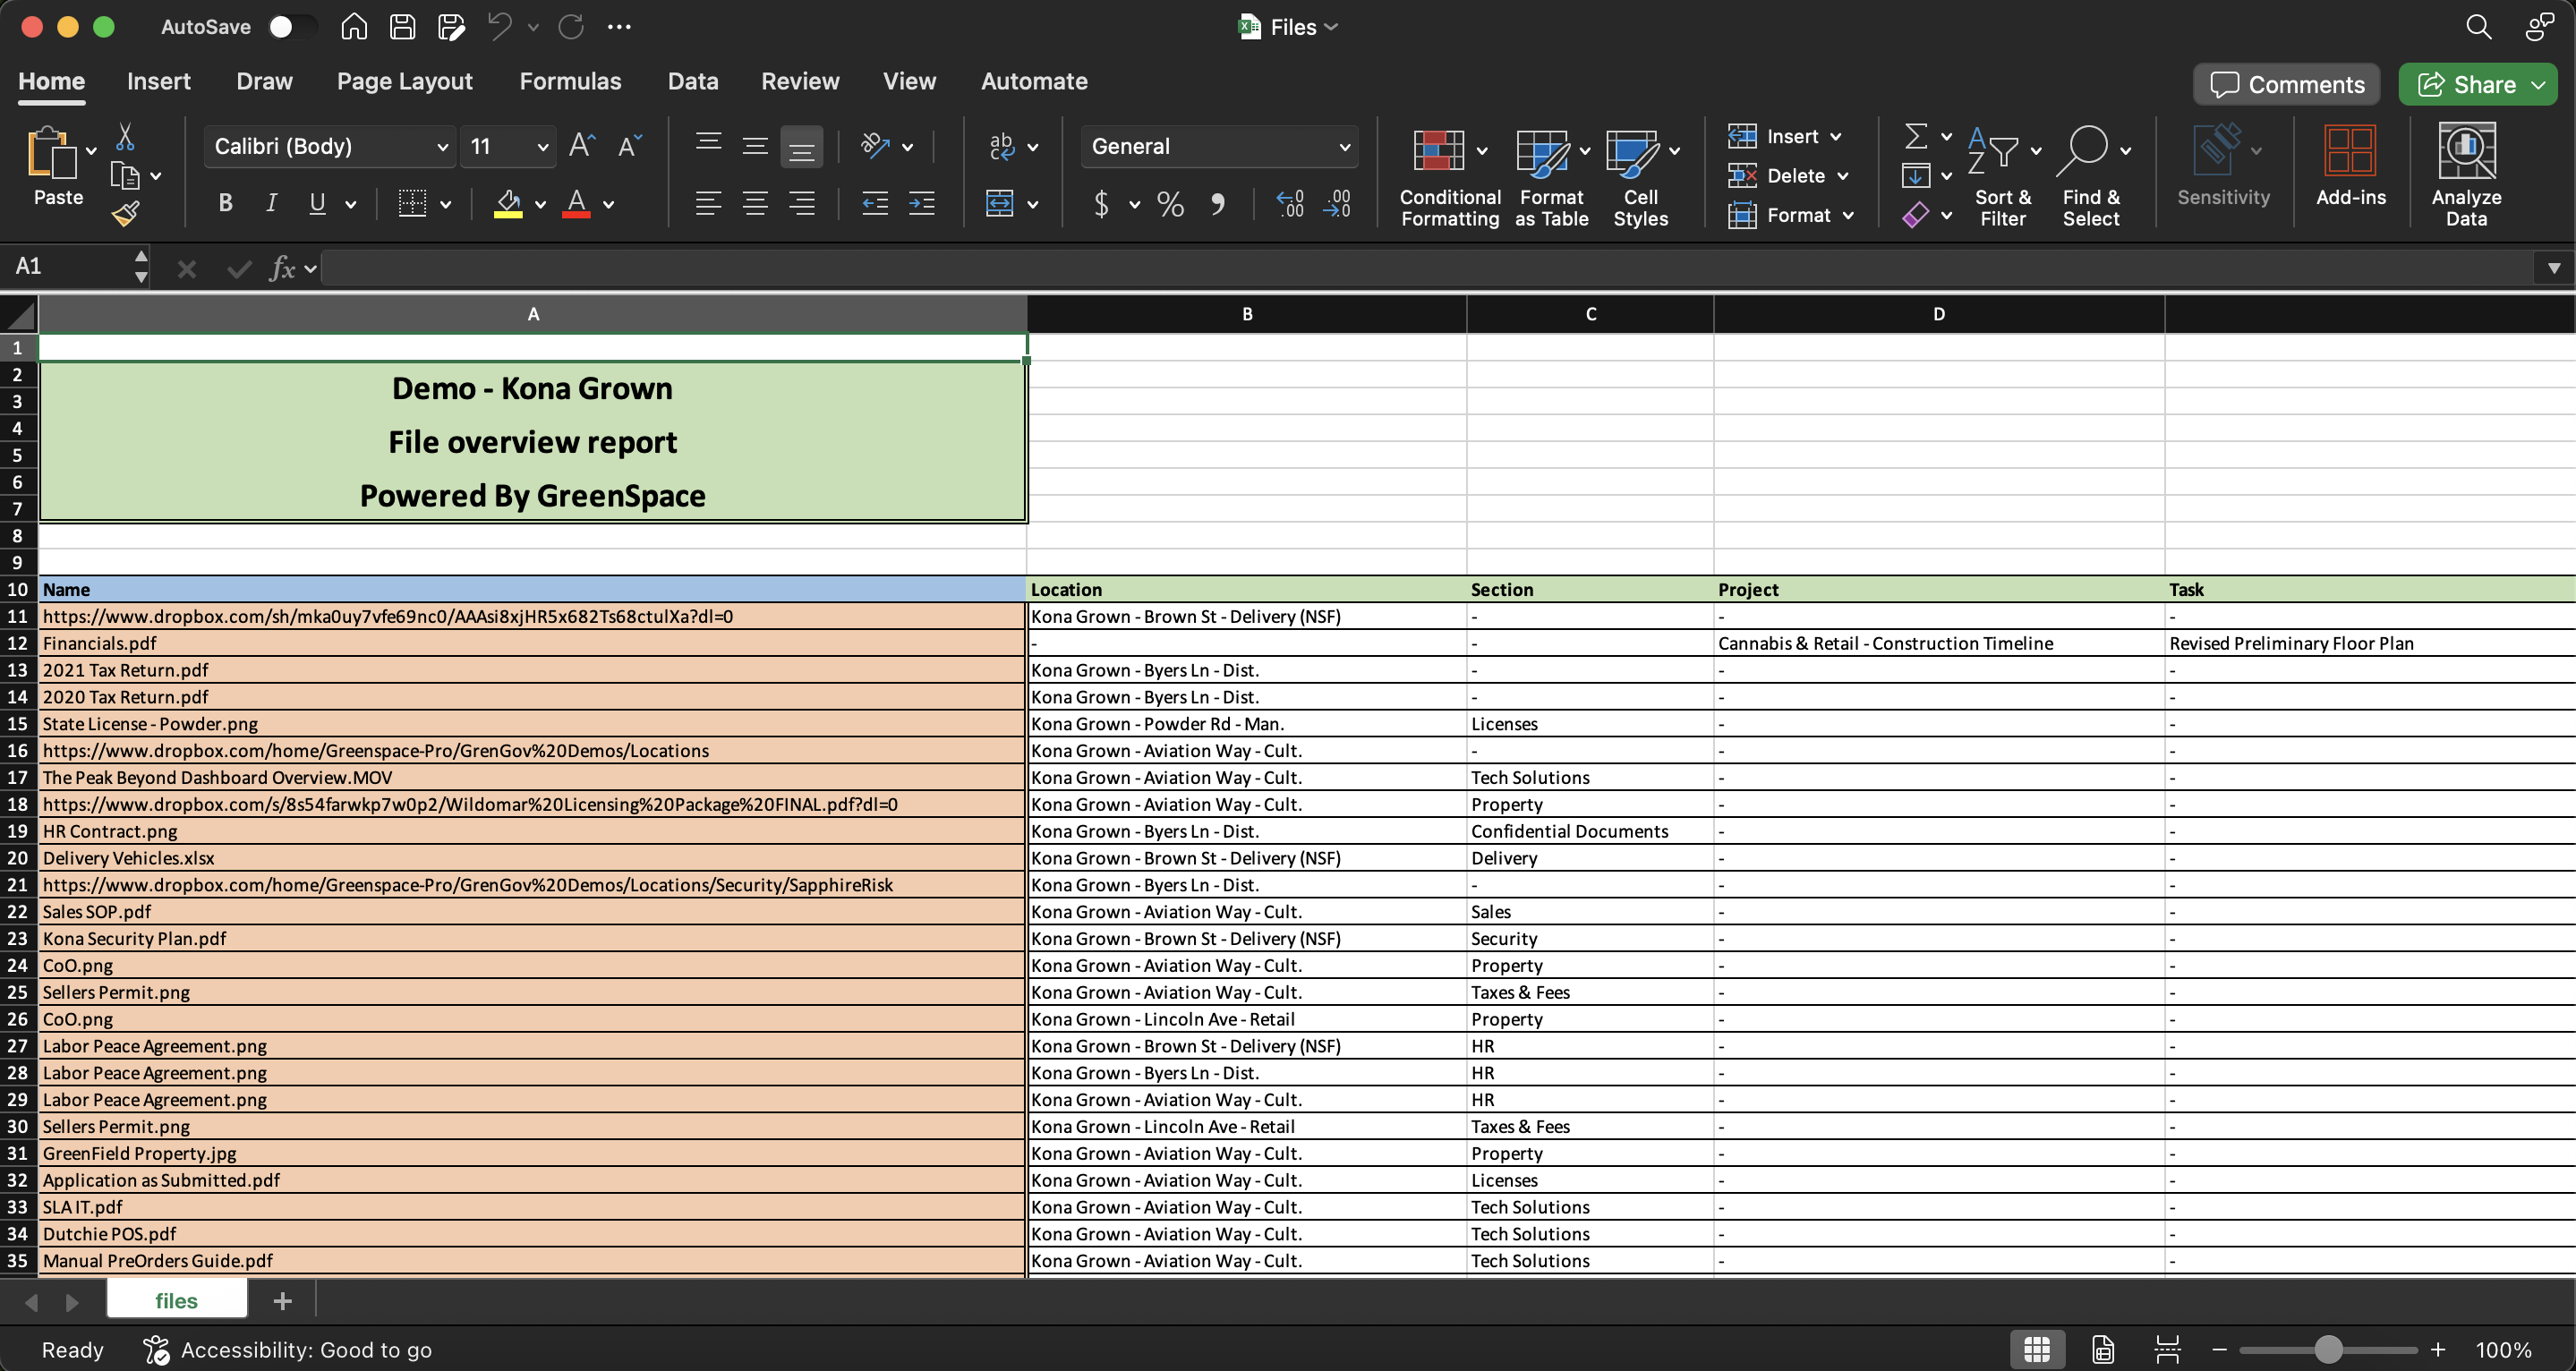The height and width of the screenshot is (1371, 2576).
Task: Apply percent style
Action: click(1170, 204)
